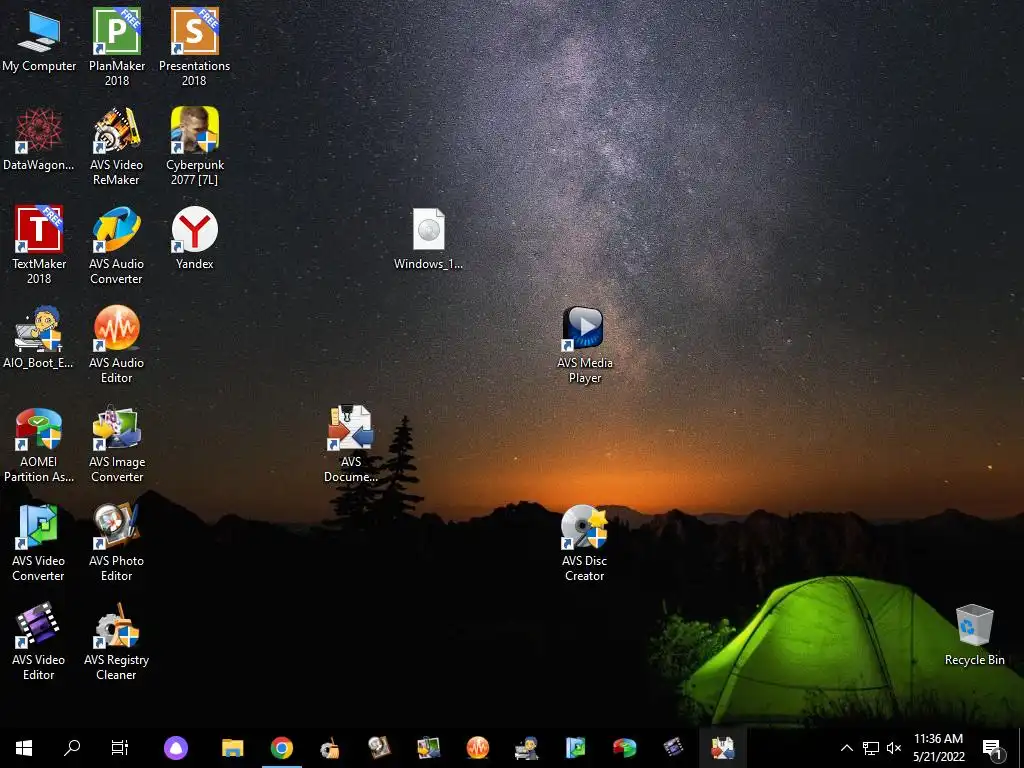Open the notification Action Center
1024x768 pixels.
click(993, 748)
